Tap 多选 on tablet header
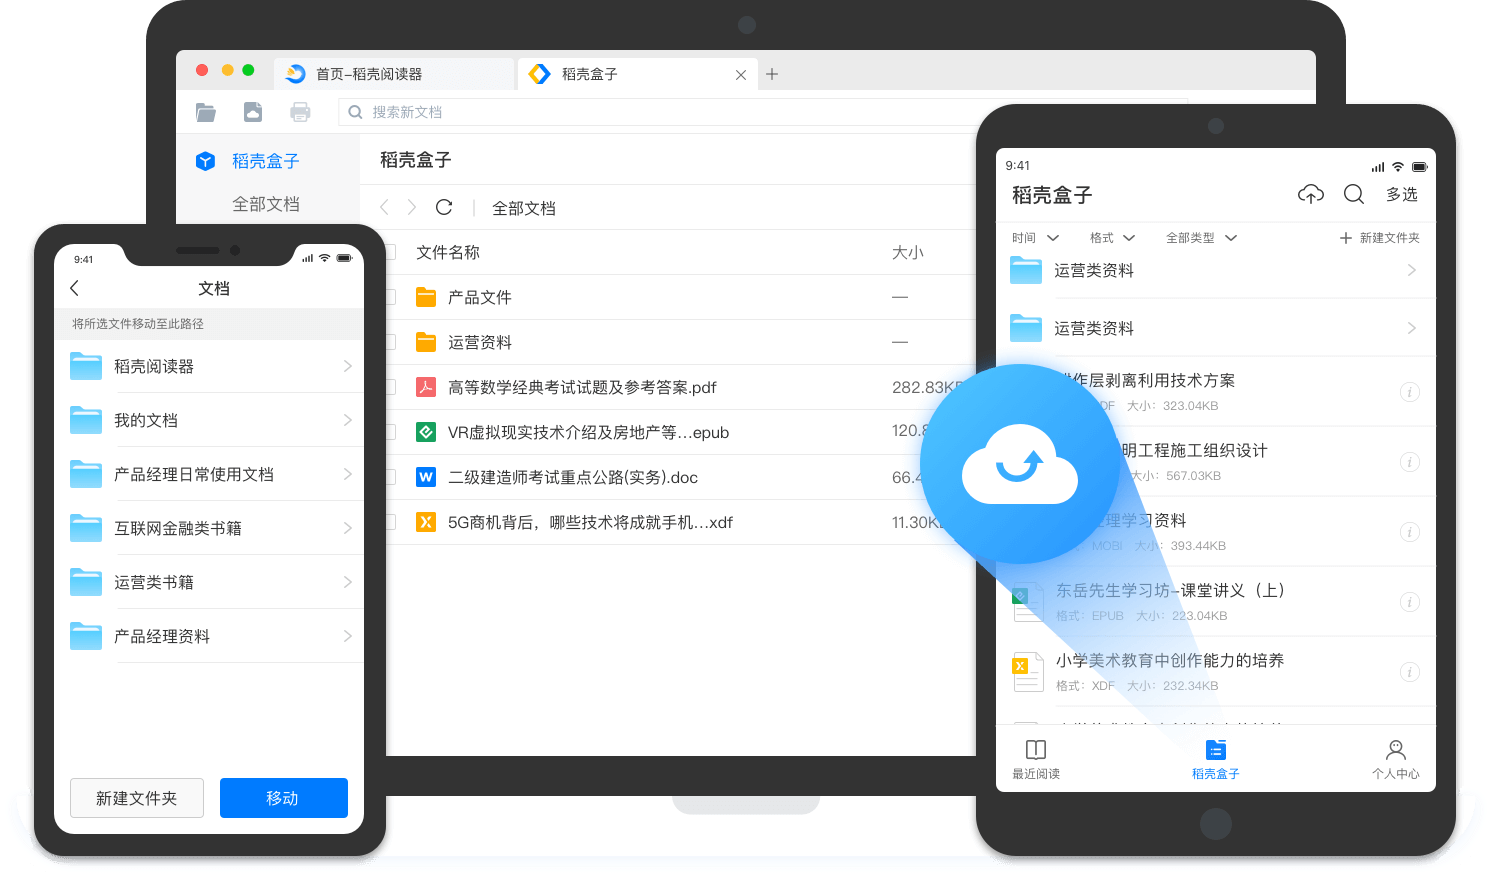Image resolution: width=1492 pixels, height=876 pixels. coord(1402,194)
